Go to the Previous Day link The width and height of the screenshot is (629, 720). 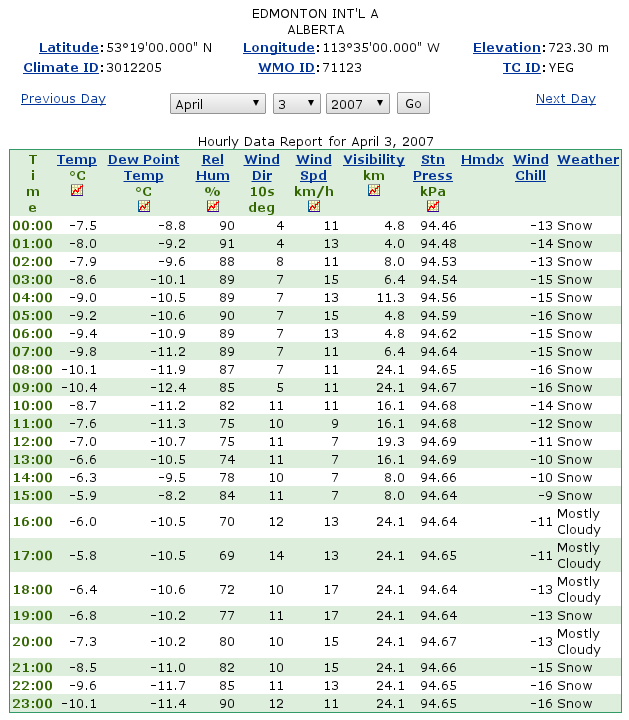[63, 99]
